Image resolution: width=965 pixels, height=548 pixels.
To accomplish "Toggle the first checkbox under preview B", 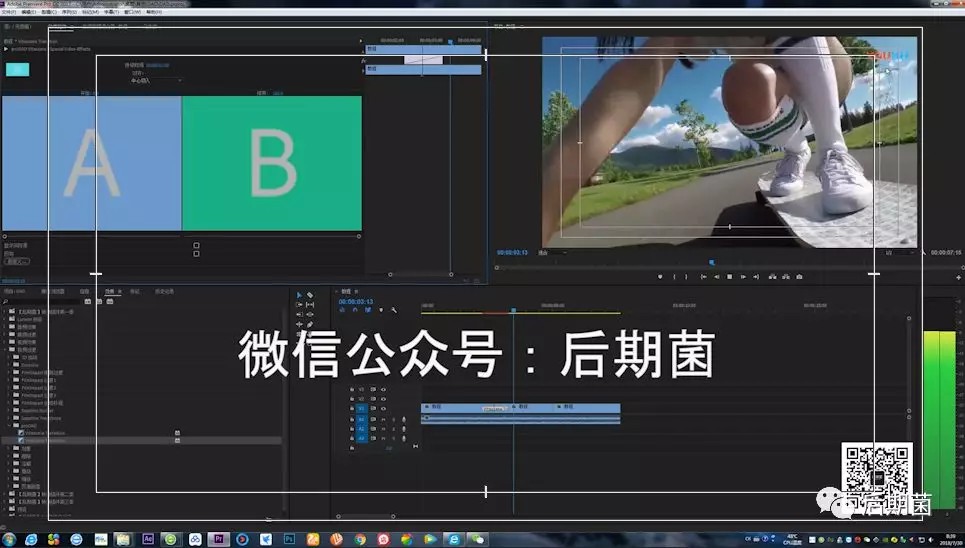I will click(x=196, y=245).
